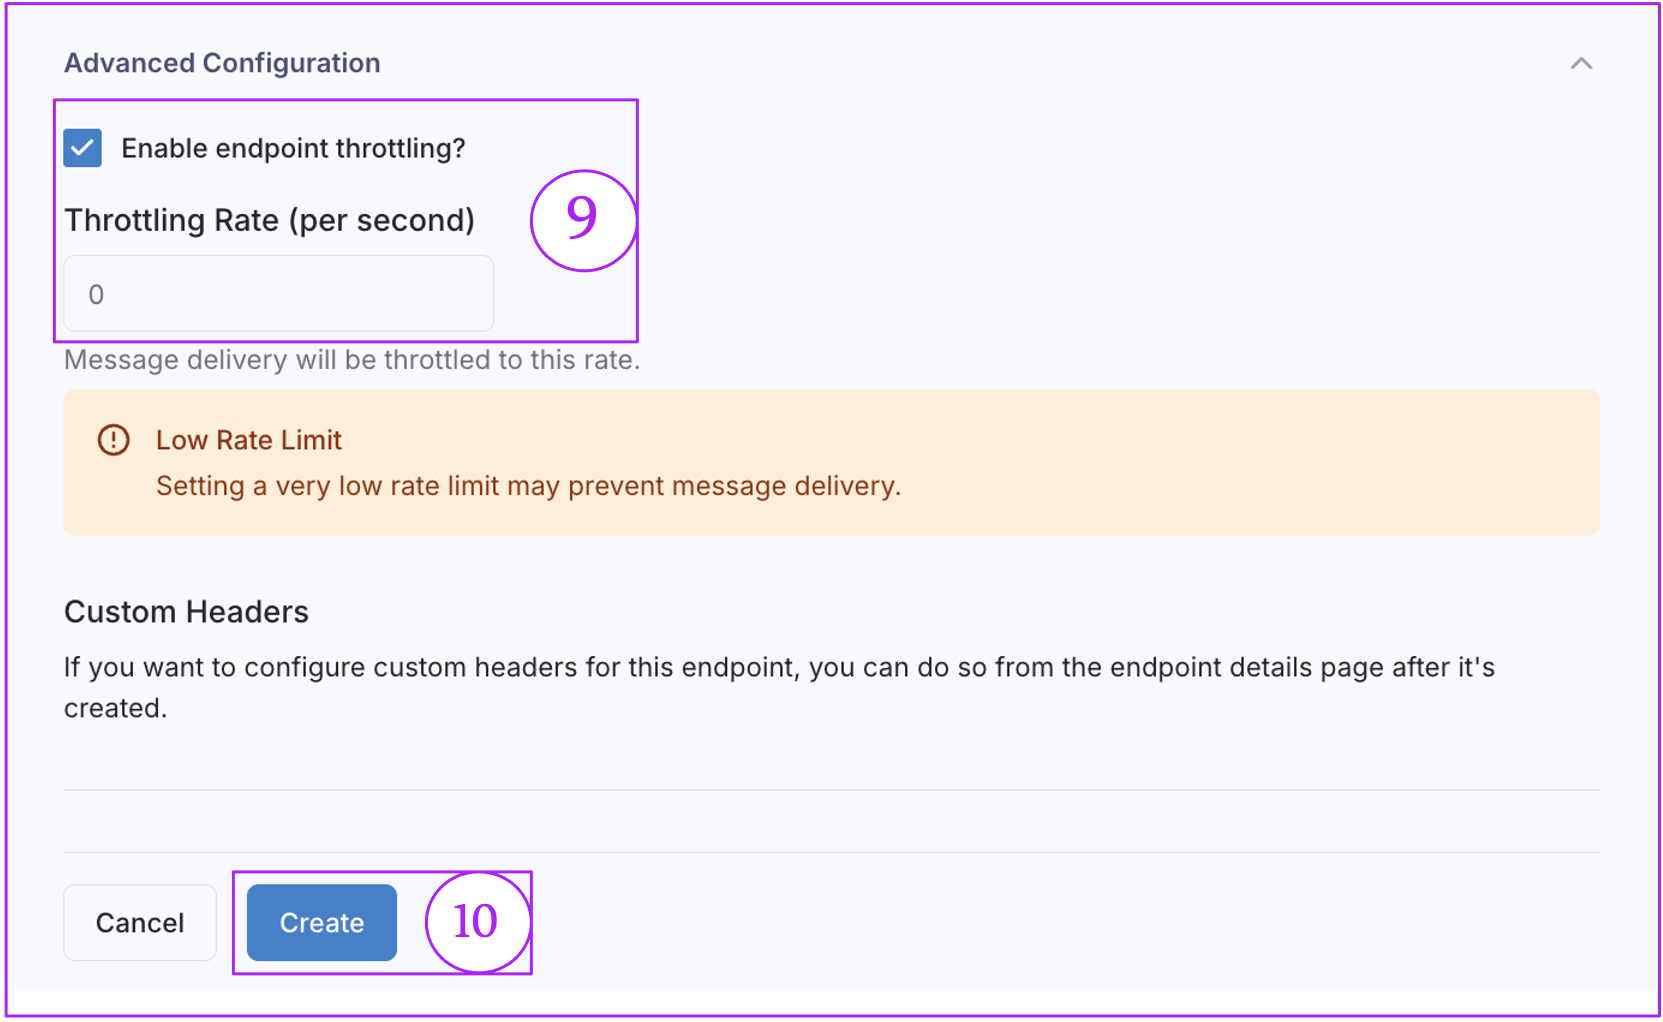The height and width of the screenshot is (1022, 1663).
Task: Click the Custom Headers heading
Action: pyautogui.click(x=186, y=612)
